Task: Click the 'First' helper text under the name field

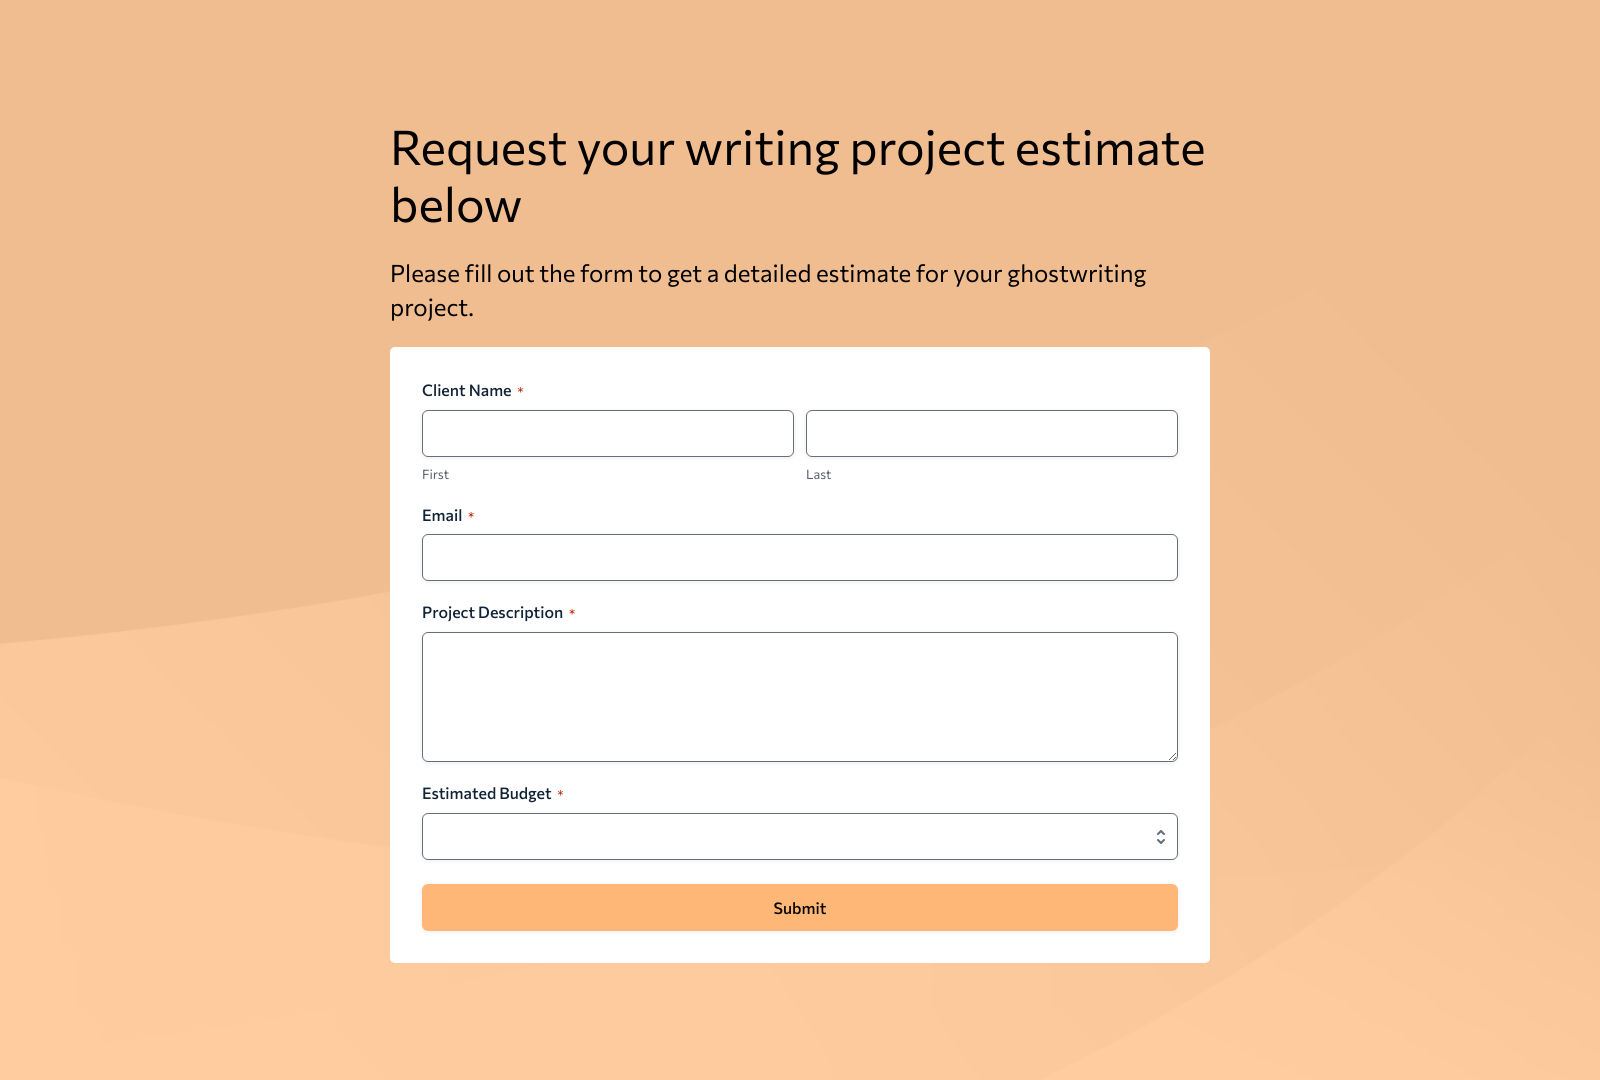Action: tap(435, 474)
